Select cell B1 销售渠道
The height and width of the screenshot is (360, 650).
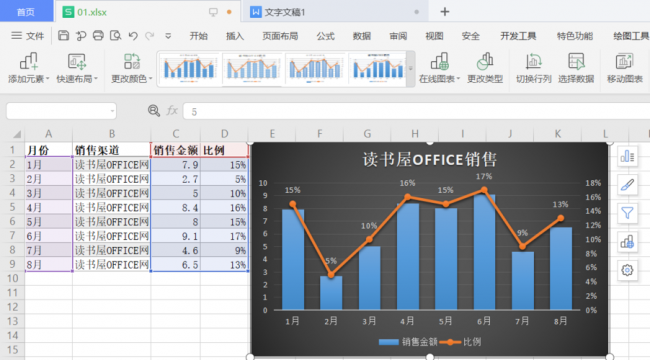(x=112, y=150)
